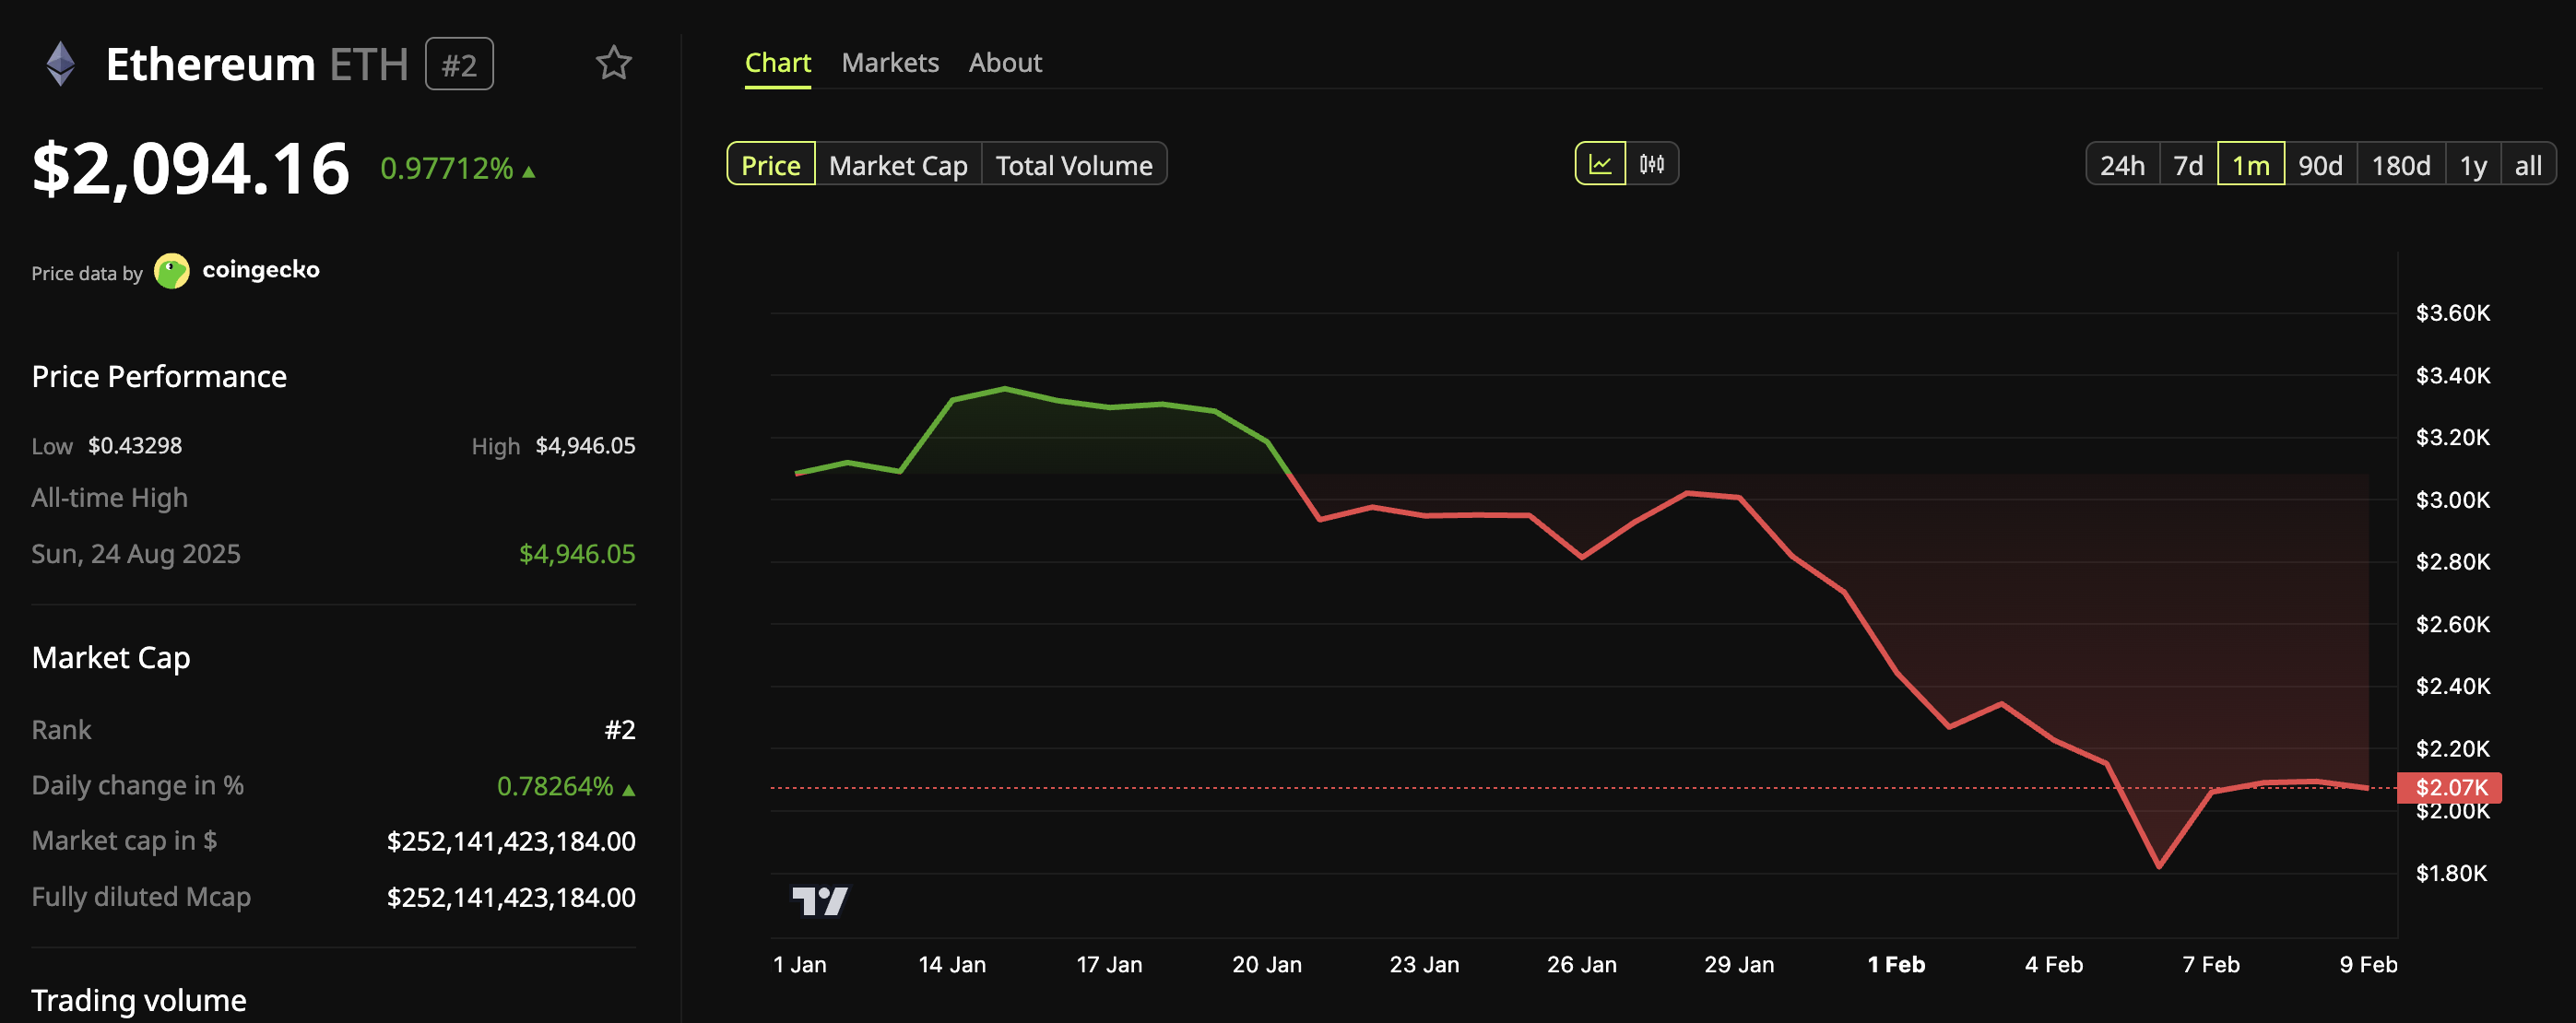Switch to candlestick chart view
2576x1023 pixels.
(x=1652, y=163)
